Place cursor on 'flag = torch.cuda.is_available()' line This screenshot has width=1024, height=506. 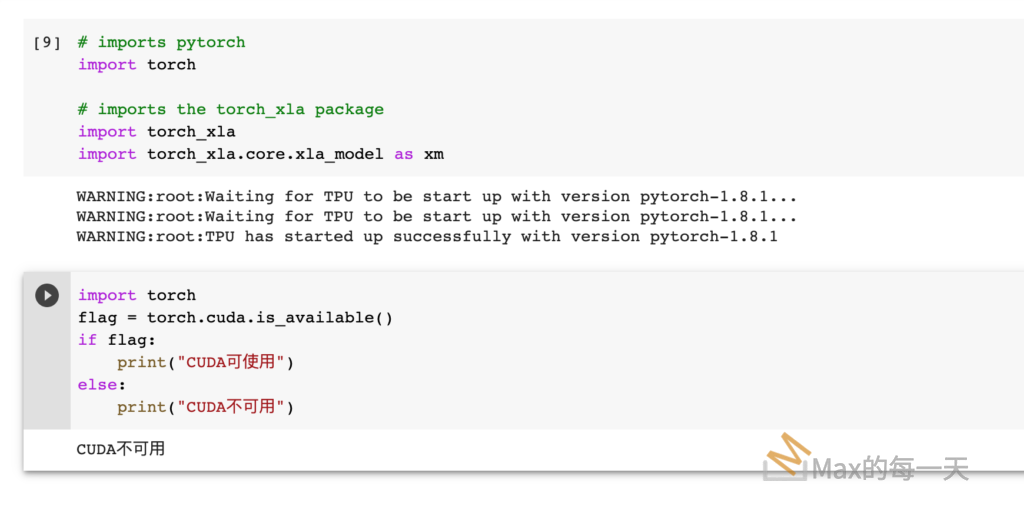235,318
